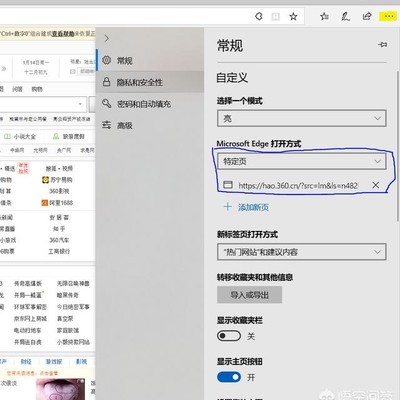Open the Favorites hub icon
The image size is (400, 400).
point(324,16)
